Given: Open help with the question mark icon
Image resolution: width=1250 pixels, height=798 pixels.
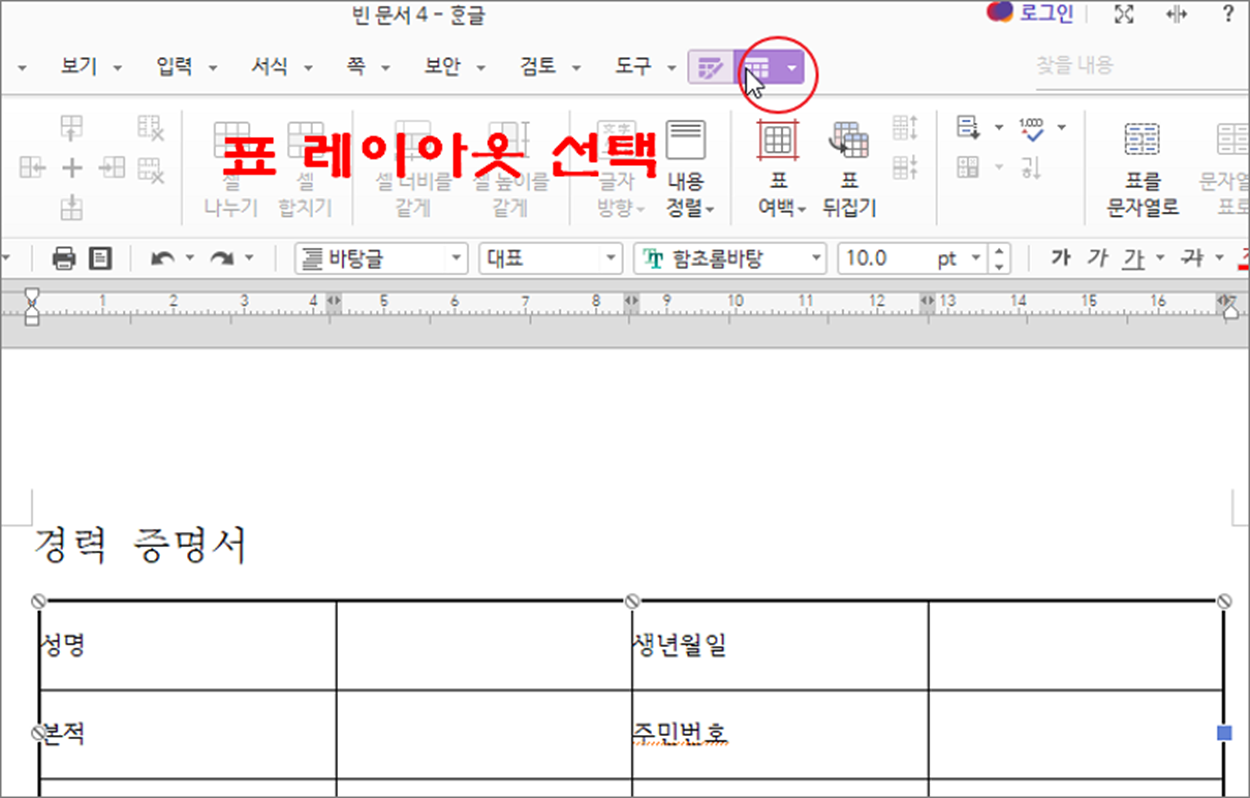Looking at the screenshot, I should pos(1228,14).
